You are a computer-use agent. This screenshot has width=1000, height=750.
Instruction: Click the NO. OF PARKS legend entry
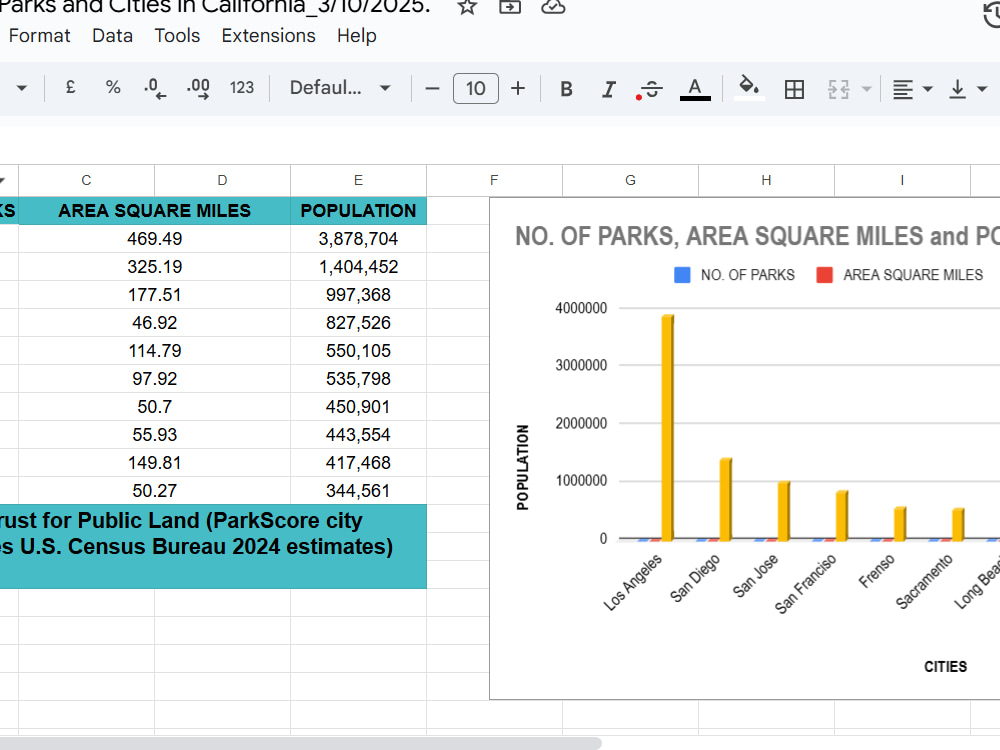735,275
